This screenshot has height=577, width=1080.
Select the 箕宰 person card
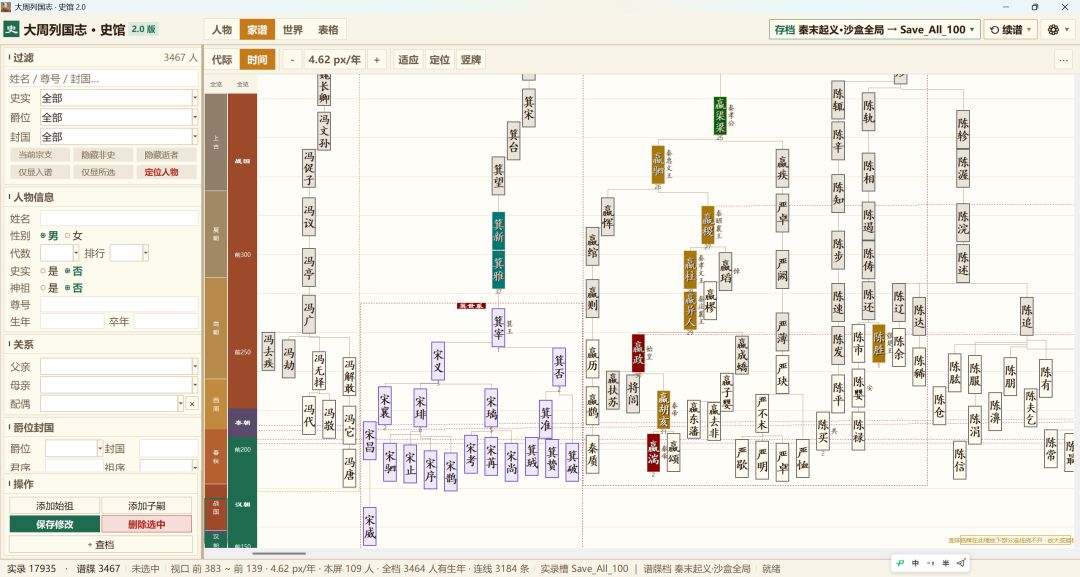click(499, 328)
